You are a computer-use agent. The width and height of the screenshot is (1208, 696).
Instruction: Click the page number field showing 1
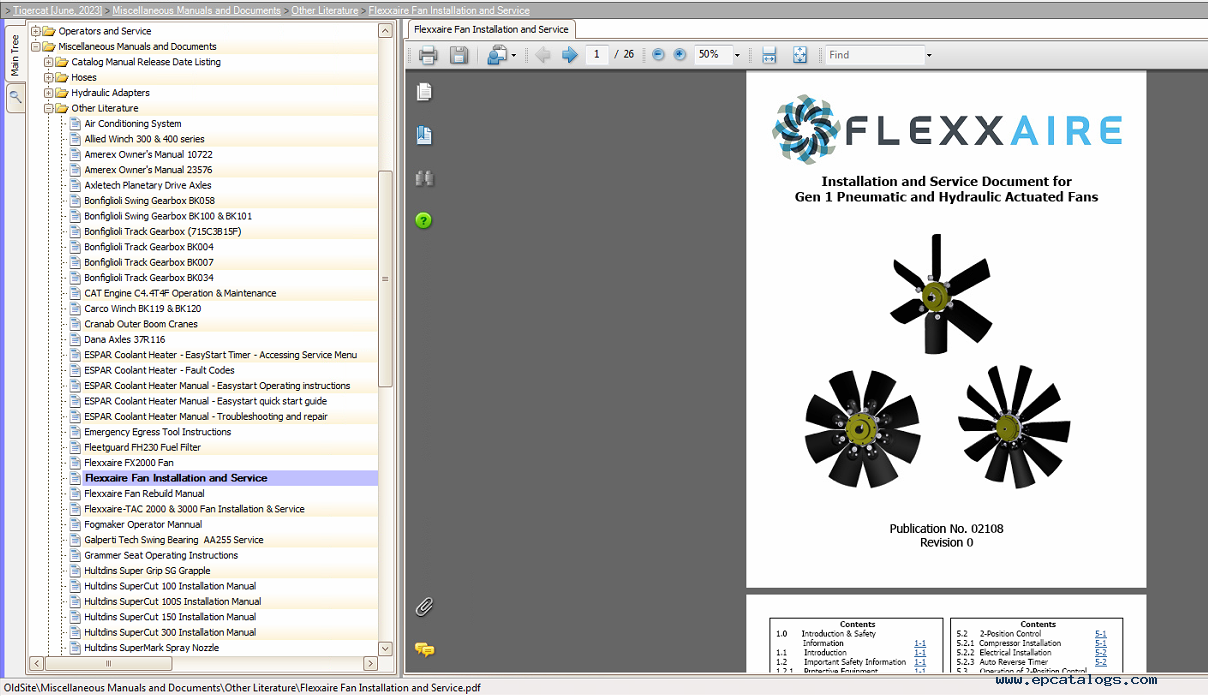(597, 55)
